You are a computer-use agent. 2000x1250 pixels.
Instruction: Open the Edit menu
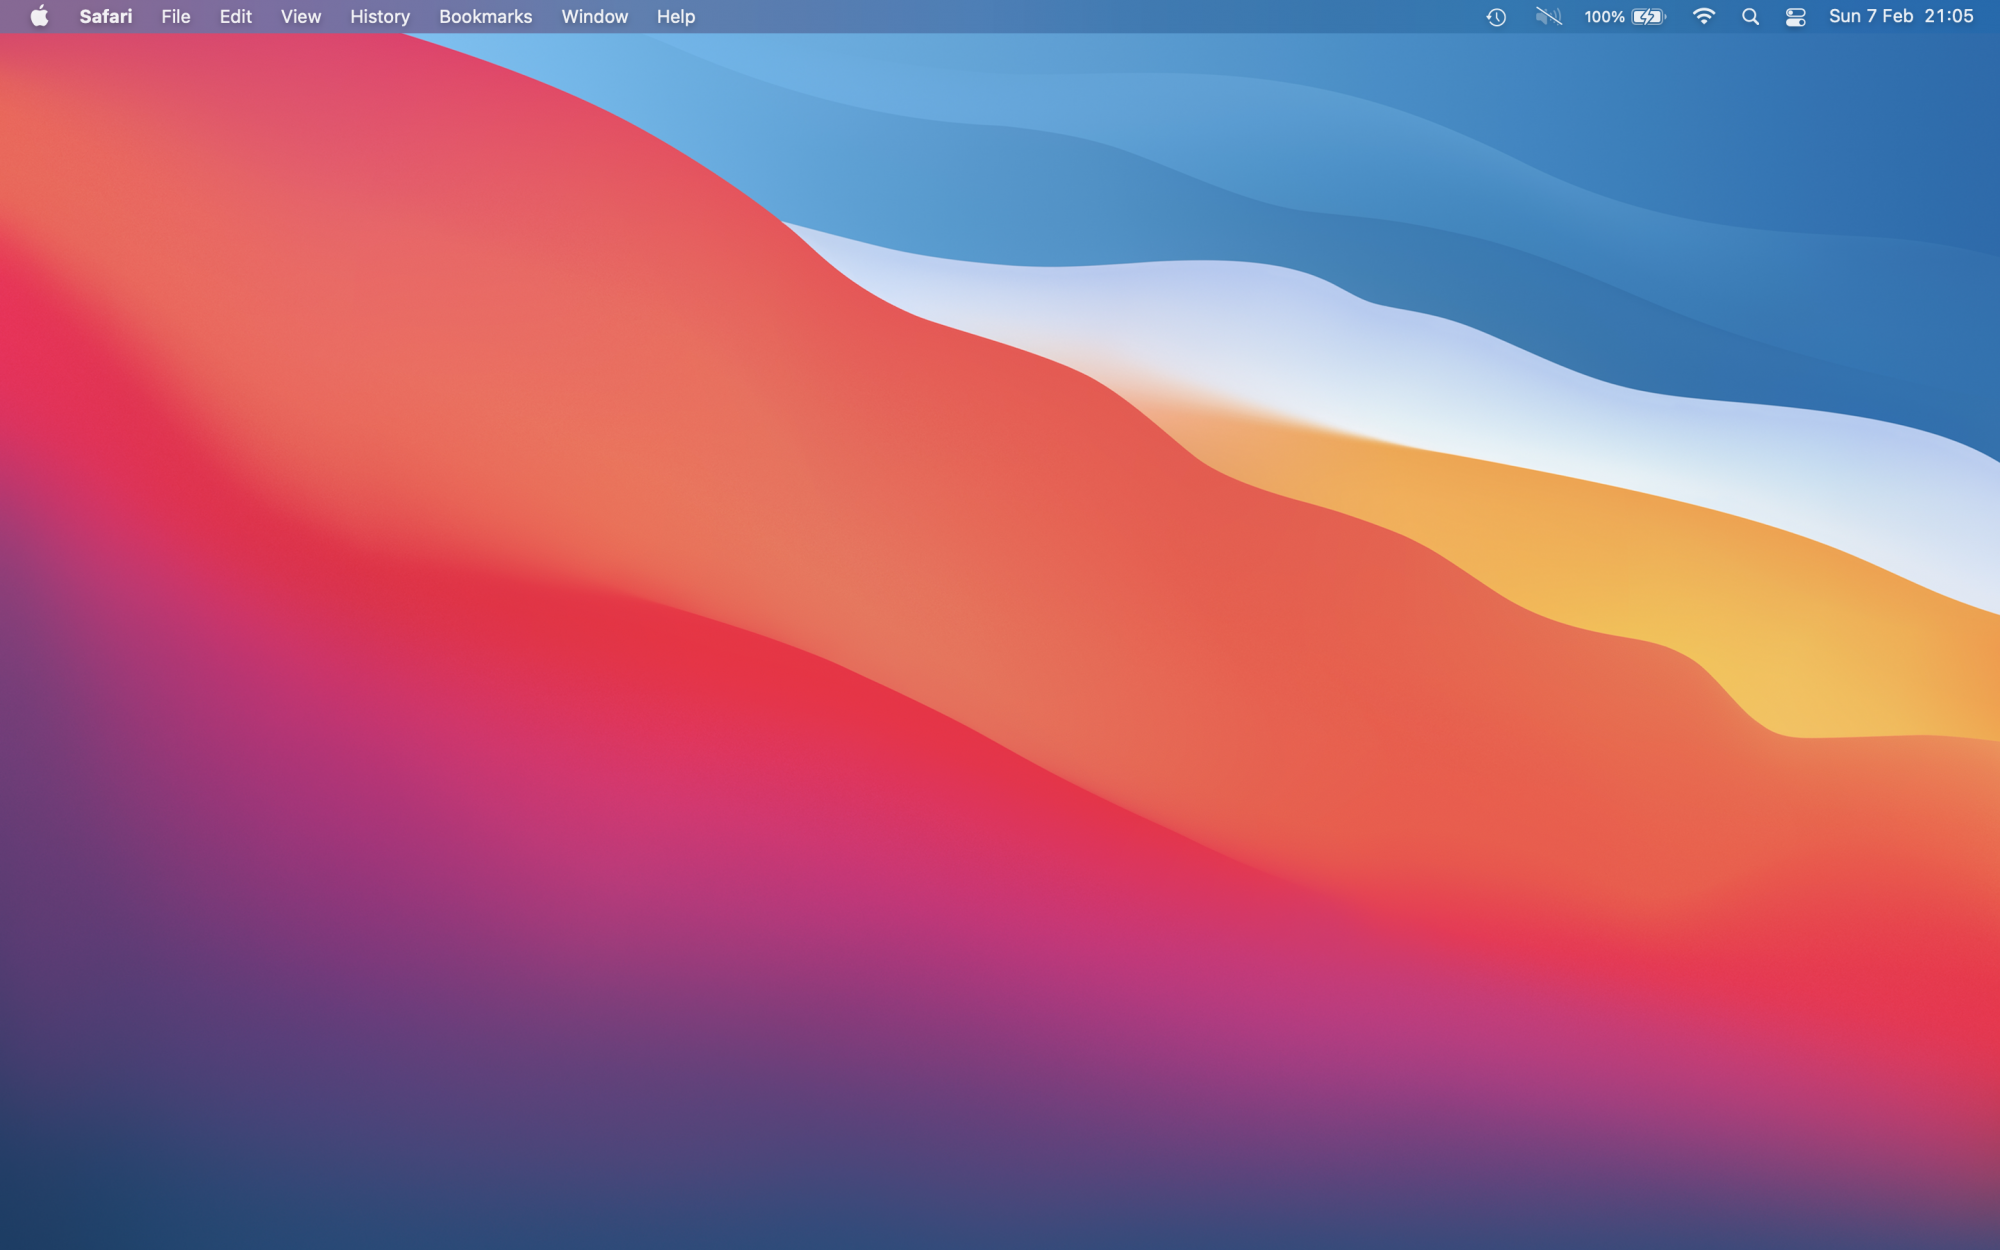tap(235, 17)
